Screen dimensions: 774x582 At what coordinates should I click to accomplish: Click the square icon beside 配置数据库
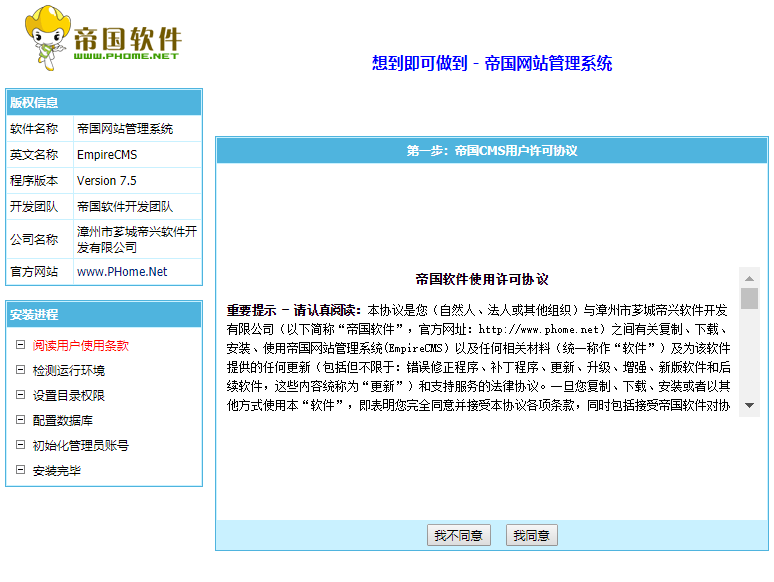point(20,420)
